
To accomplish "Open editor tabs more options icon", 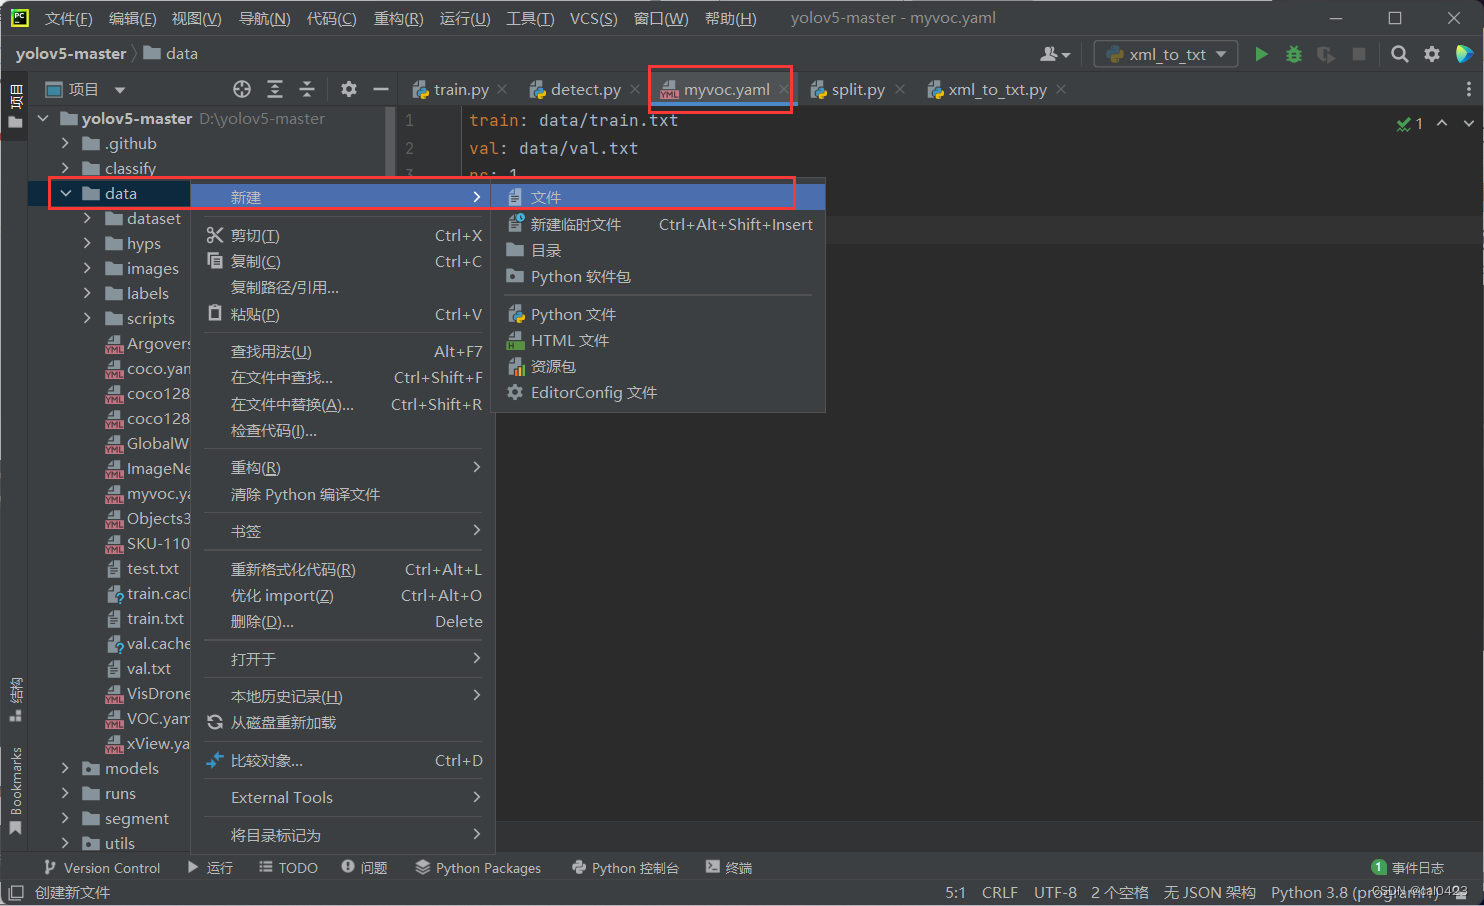I will click(x=1468, y=89).
